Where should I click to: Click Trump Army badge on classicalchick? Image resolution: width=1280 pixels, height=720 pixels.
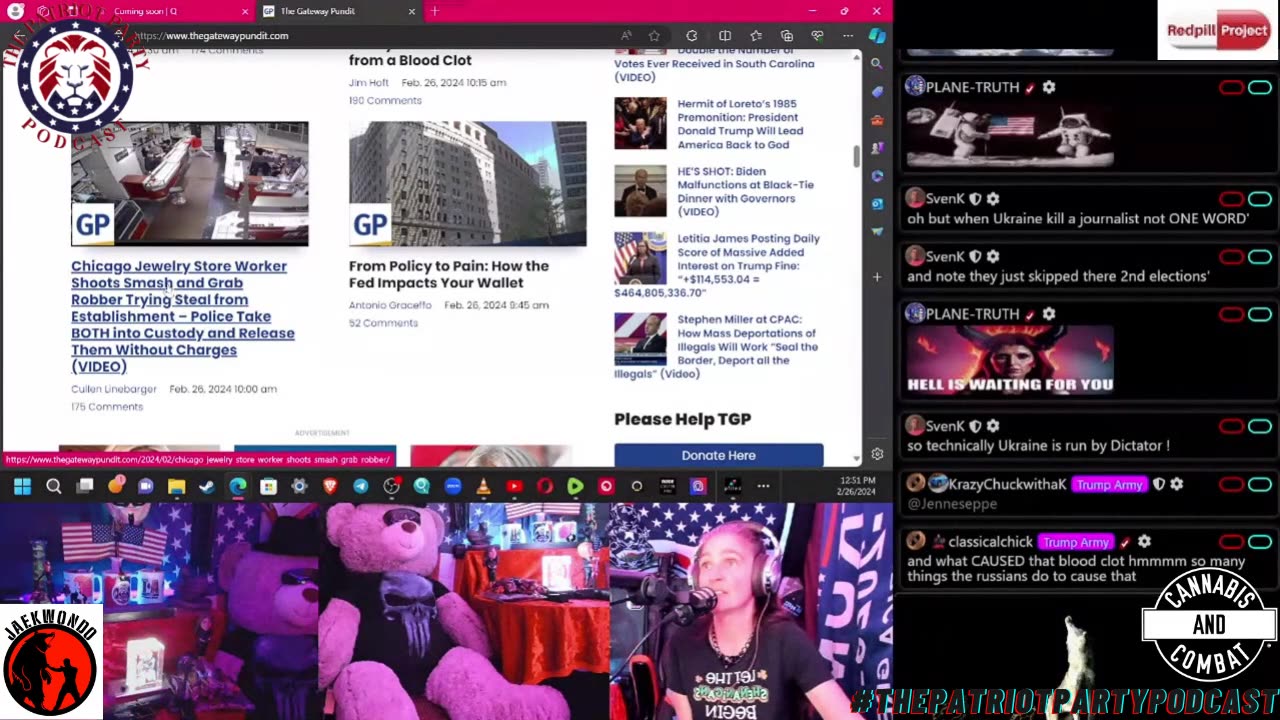[x=1075, y=542]
